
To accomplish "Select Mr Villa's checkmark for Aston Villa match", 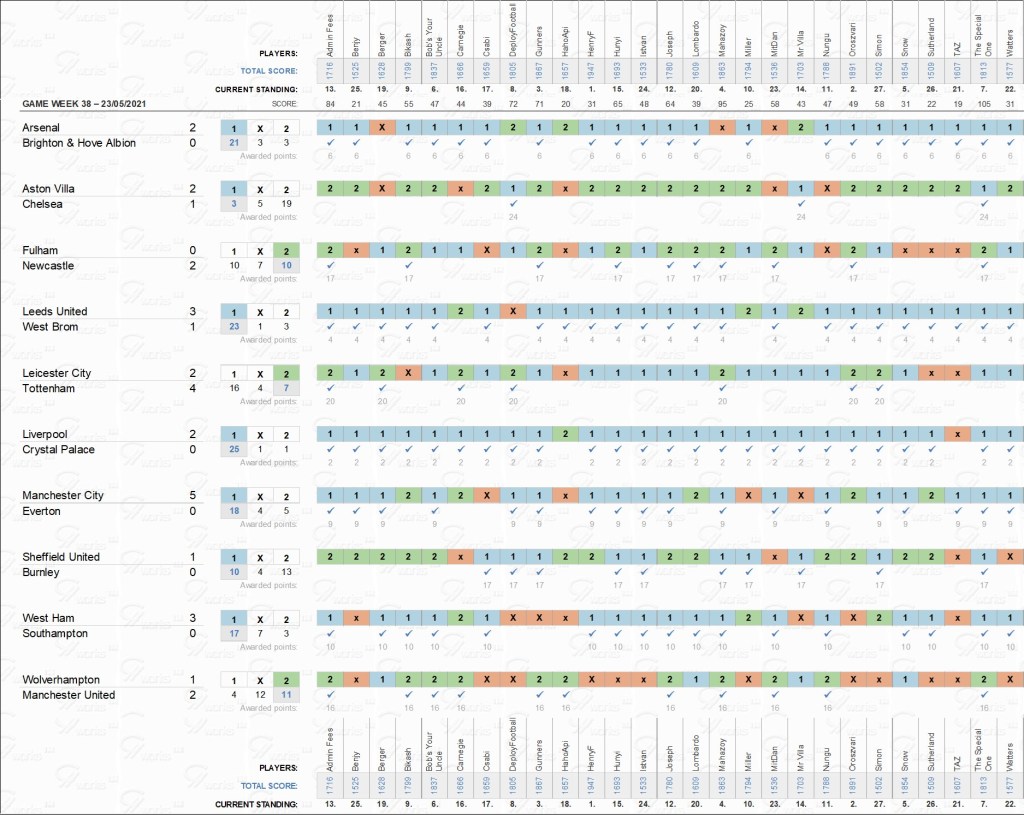I will 800,204.
